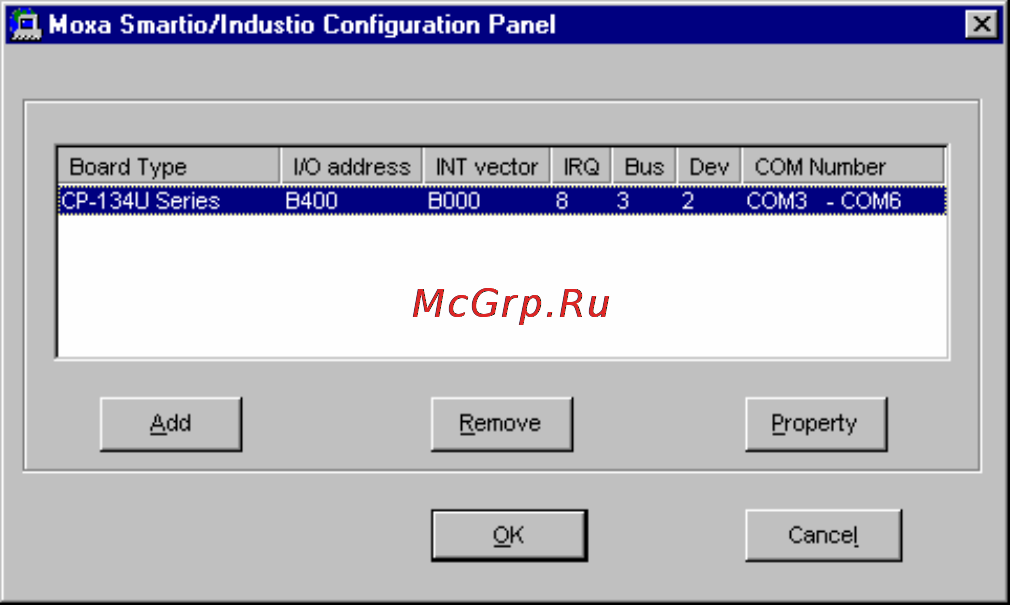Click the COM Number column header
Image resolution: width=1010 pixels, height=605 pixels.
[844, 167]
